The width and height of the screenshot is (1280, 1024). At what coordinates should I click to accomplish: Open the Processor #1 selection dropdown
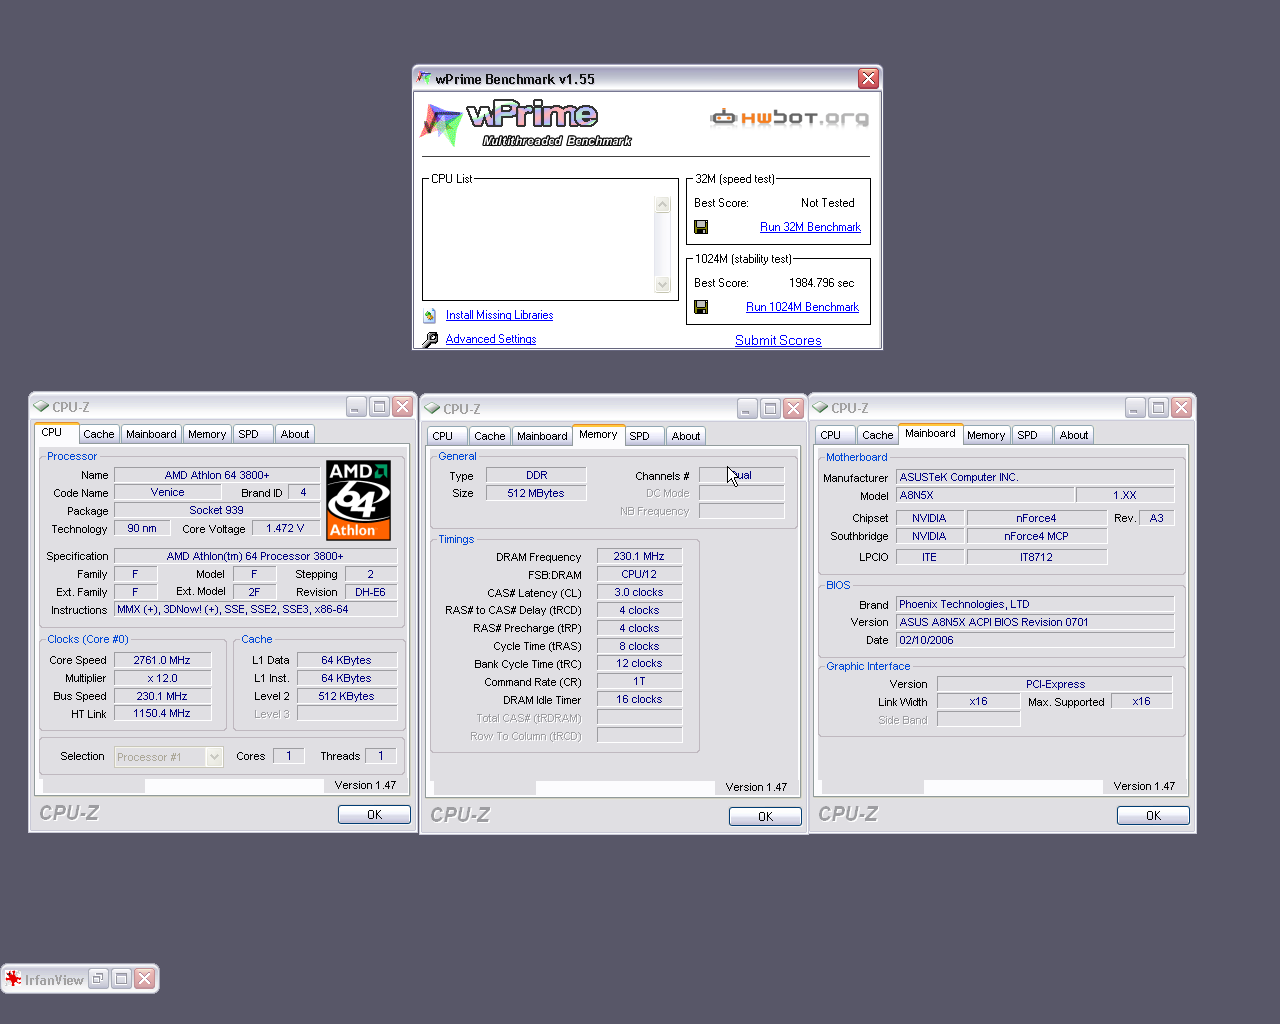pyautogui.click(x=214, y=757)
